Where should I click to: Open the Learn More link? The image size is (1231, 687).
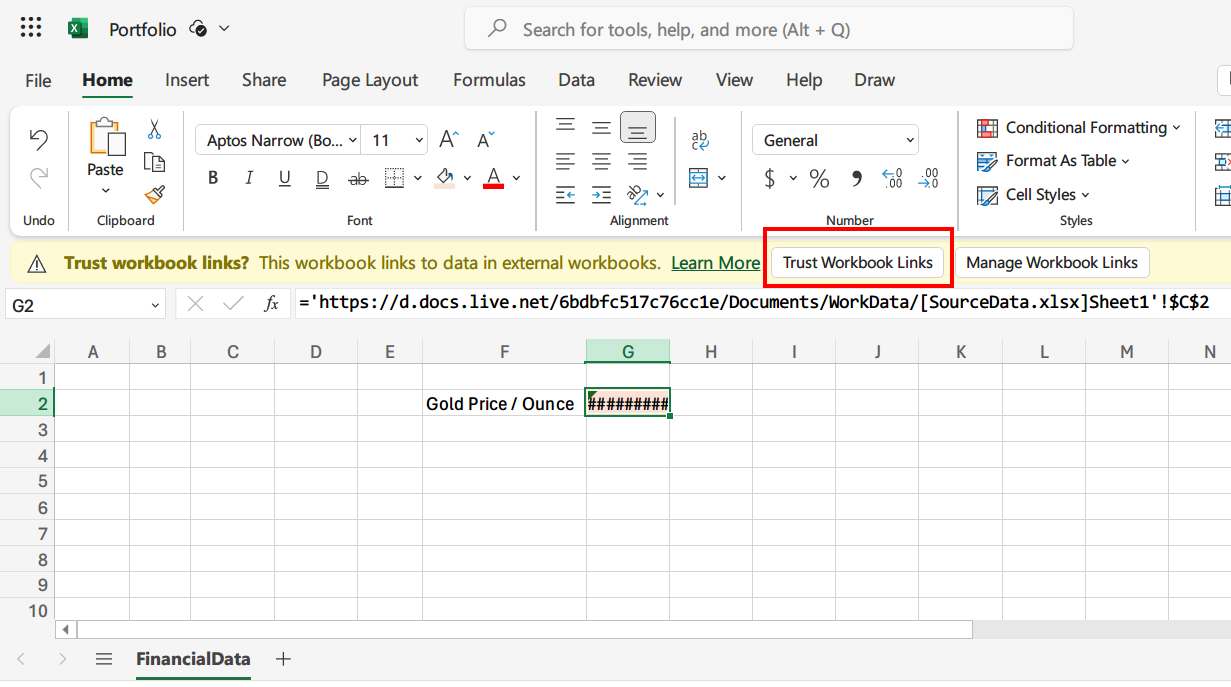click(715, 262)
